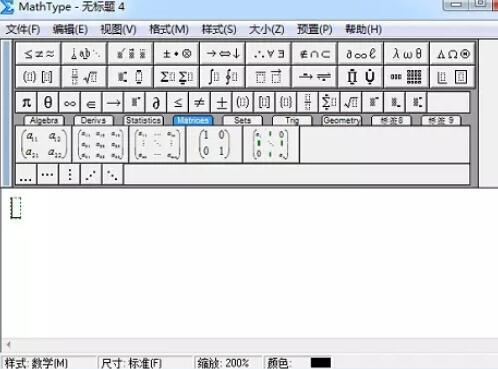
Task: Insert the upward diagonal ellipsis
Action: [91, 174]
